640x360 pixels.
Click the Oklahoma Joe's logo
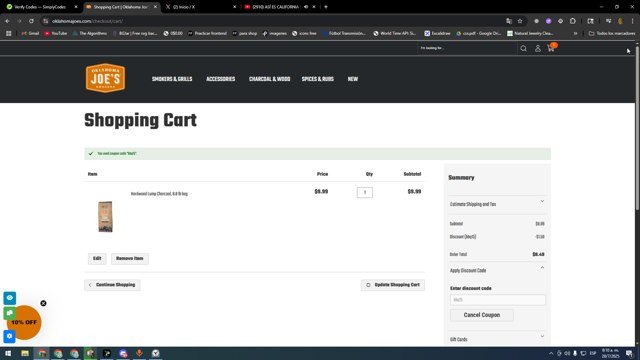pyautogui.click(x=105, y=78)
